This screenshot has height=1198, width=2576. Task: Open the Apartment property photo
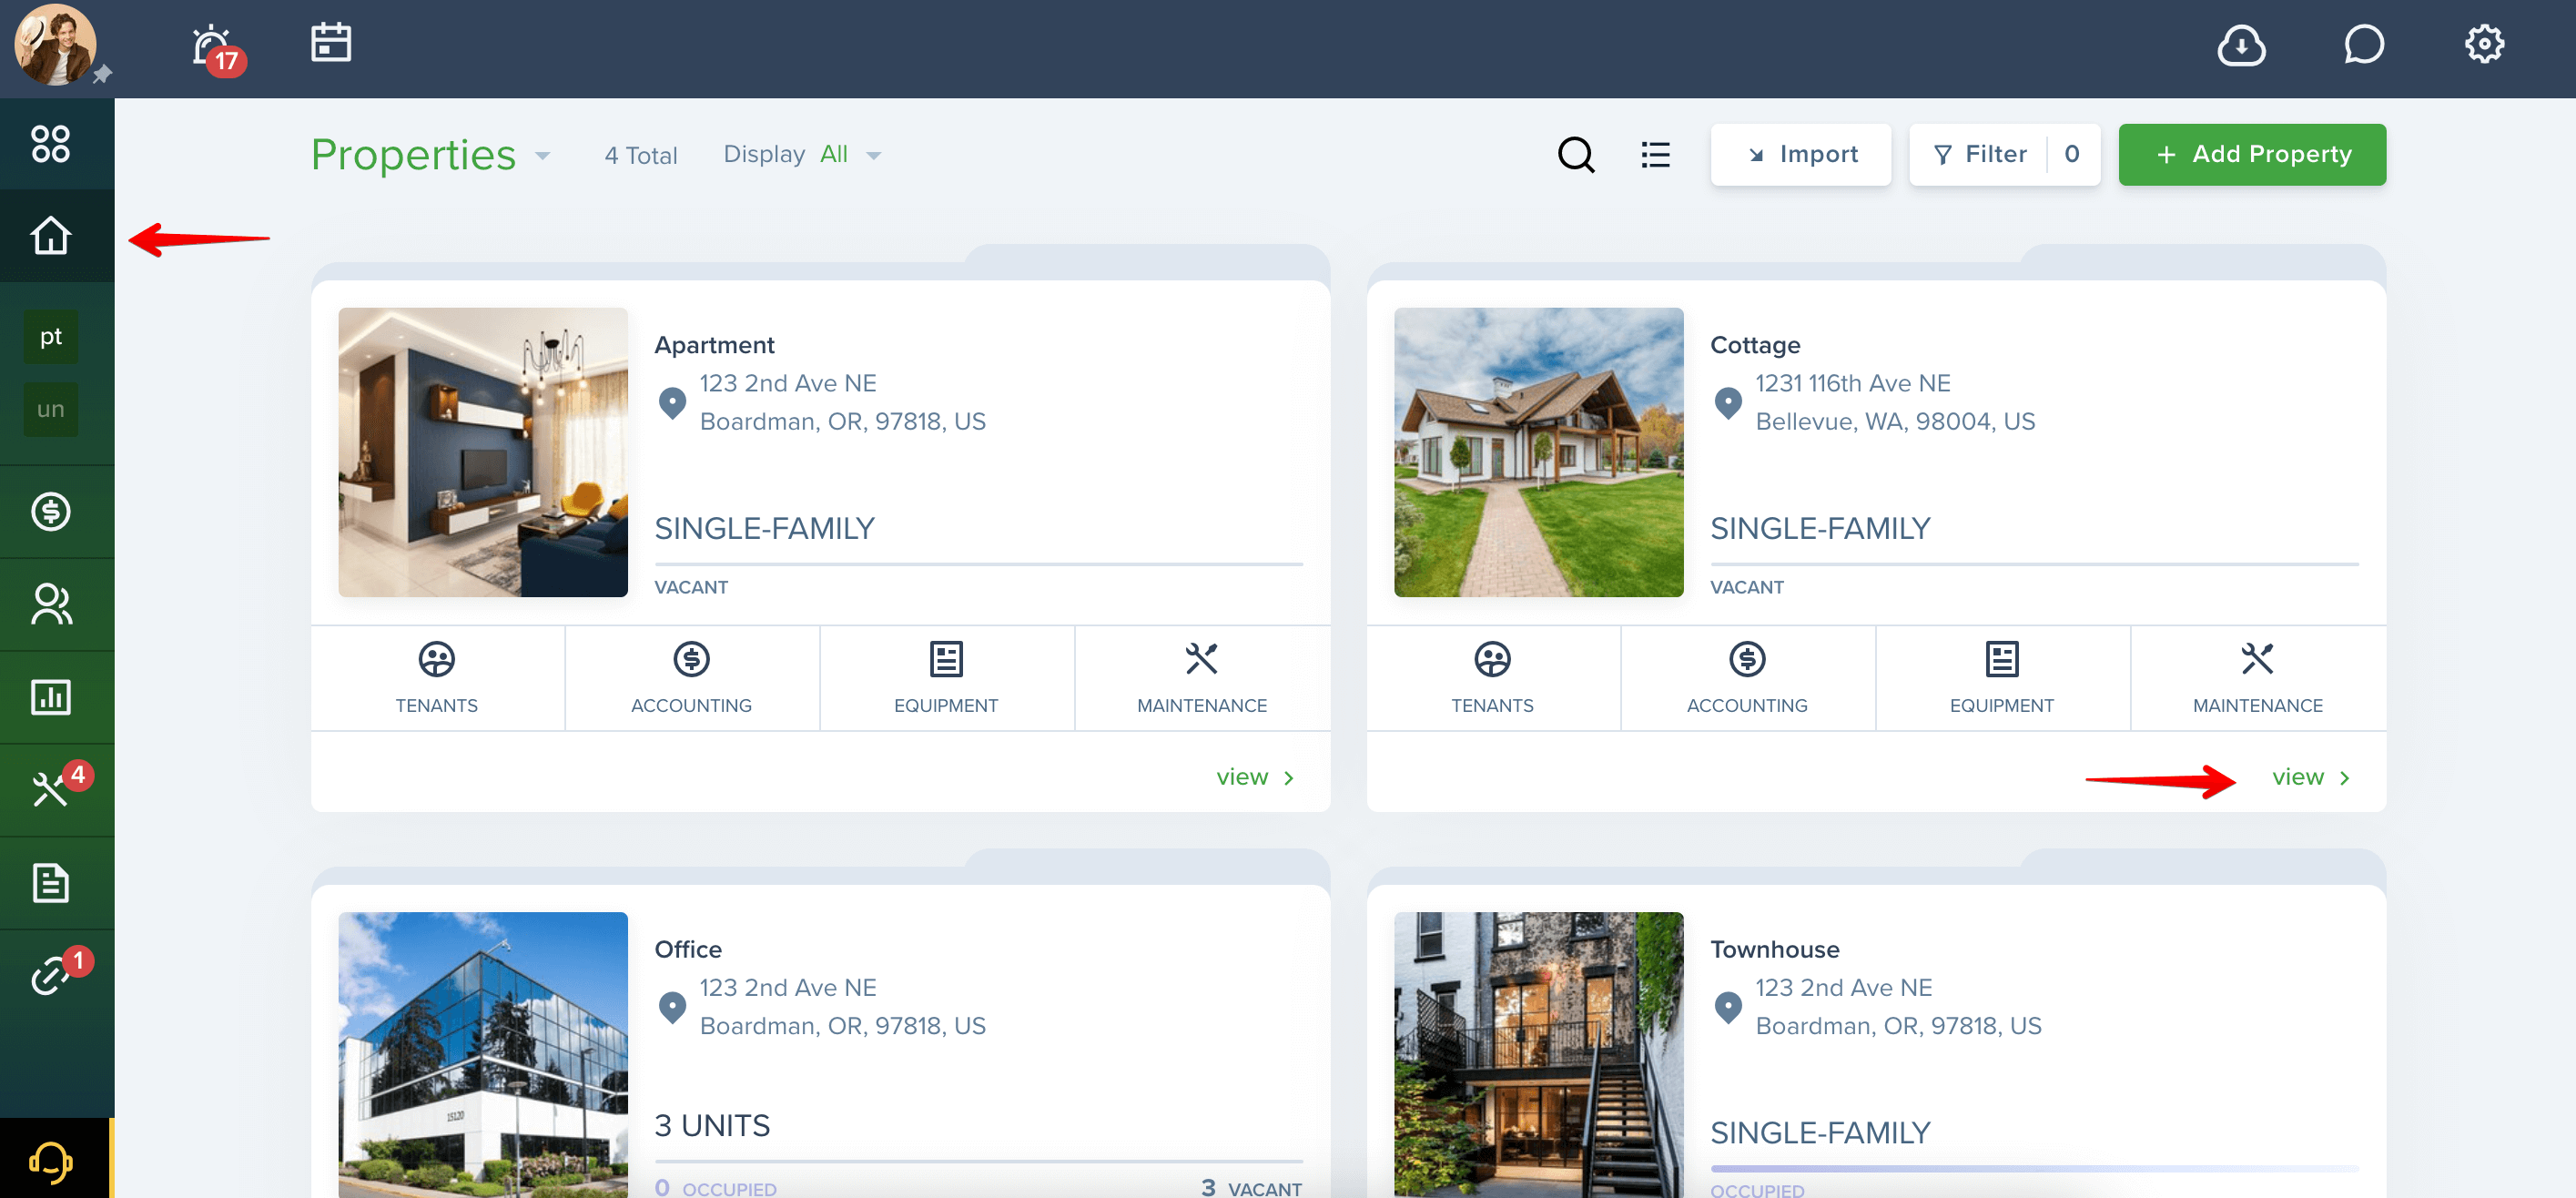pos(483,452)
